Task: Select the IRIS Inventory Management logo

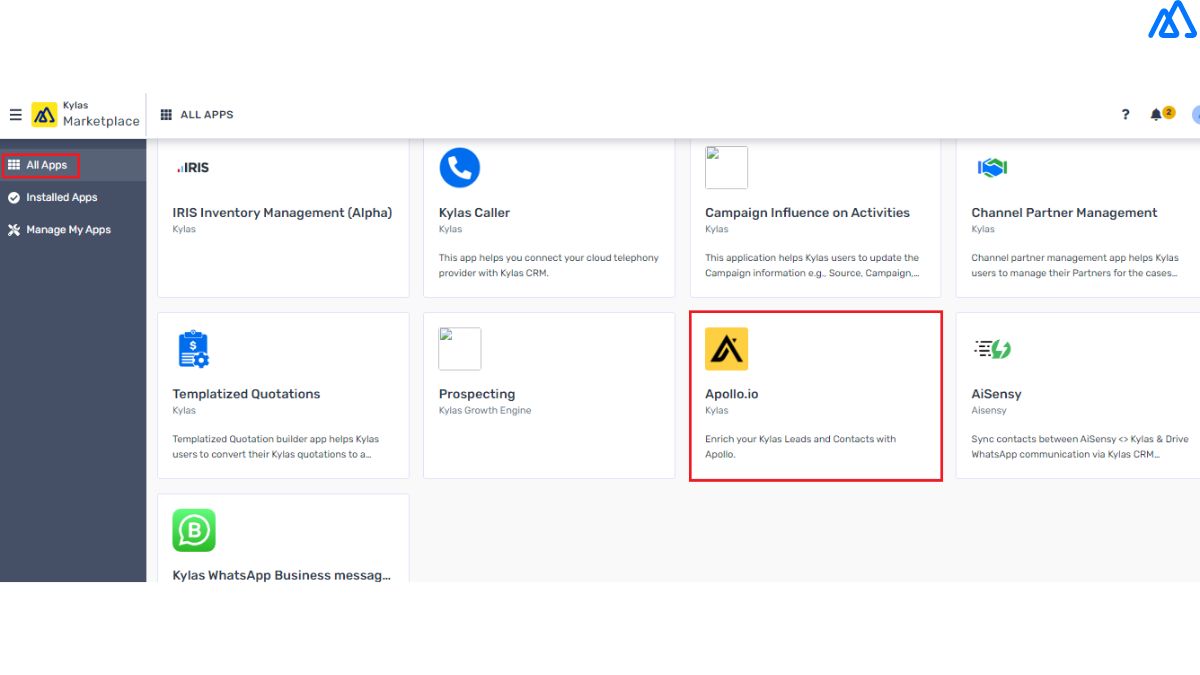Action: pos(192,167)
